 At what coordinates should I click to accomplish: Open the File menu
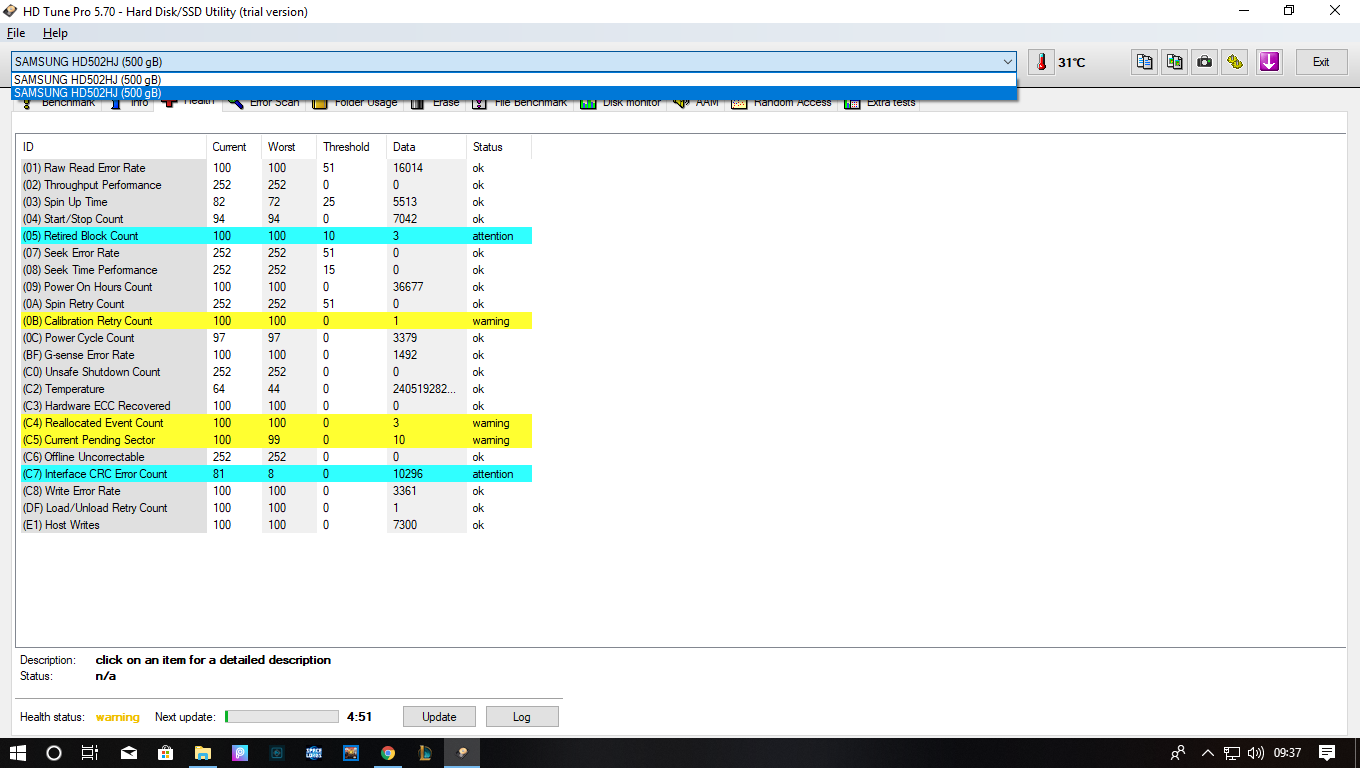click(x=16, y=33)
